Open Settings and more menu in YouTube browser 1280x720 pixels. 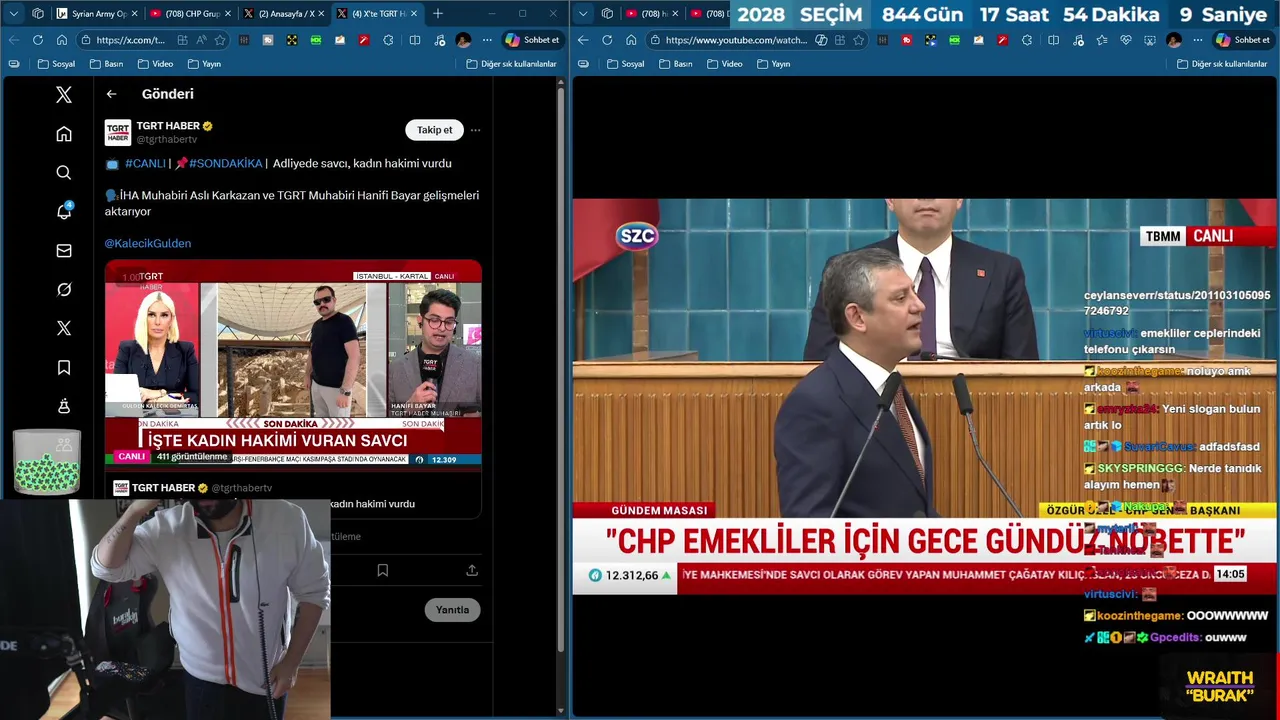point(1197,40)
